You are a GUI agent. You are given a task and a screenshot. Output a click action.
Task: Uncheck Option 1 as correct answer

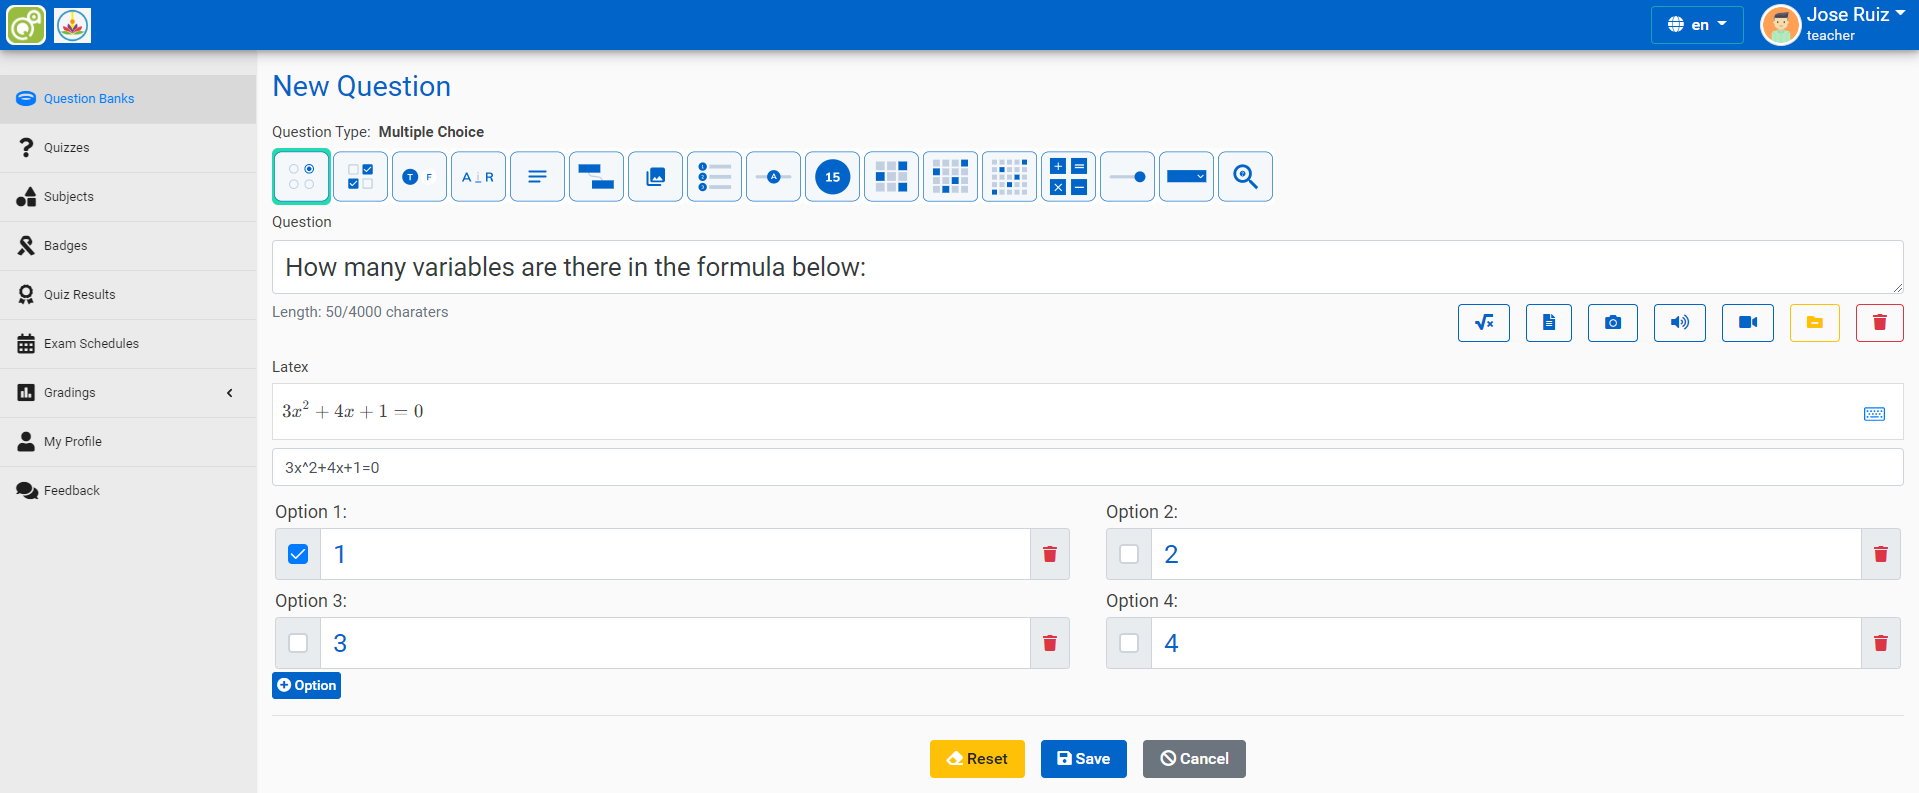[x=298, y=555]
